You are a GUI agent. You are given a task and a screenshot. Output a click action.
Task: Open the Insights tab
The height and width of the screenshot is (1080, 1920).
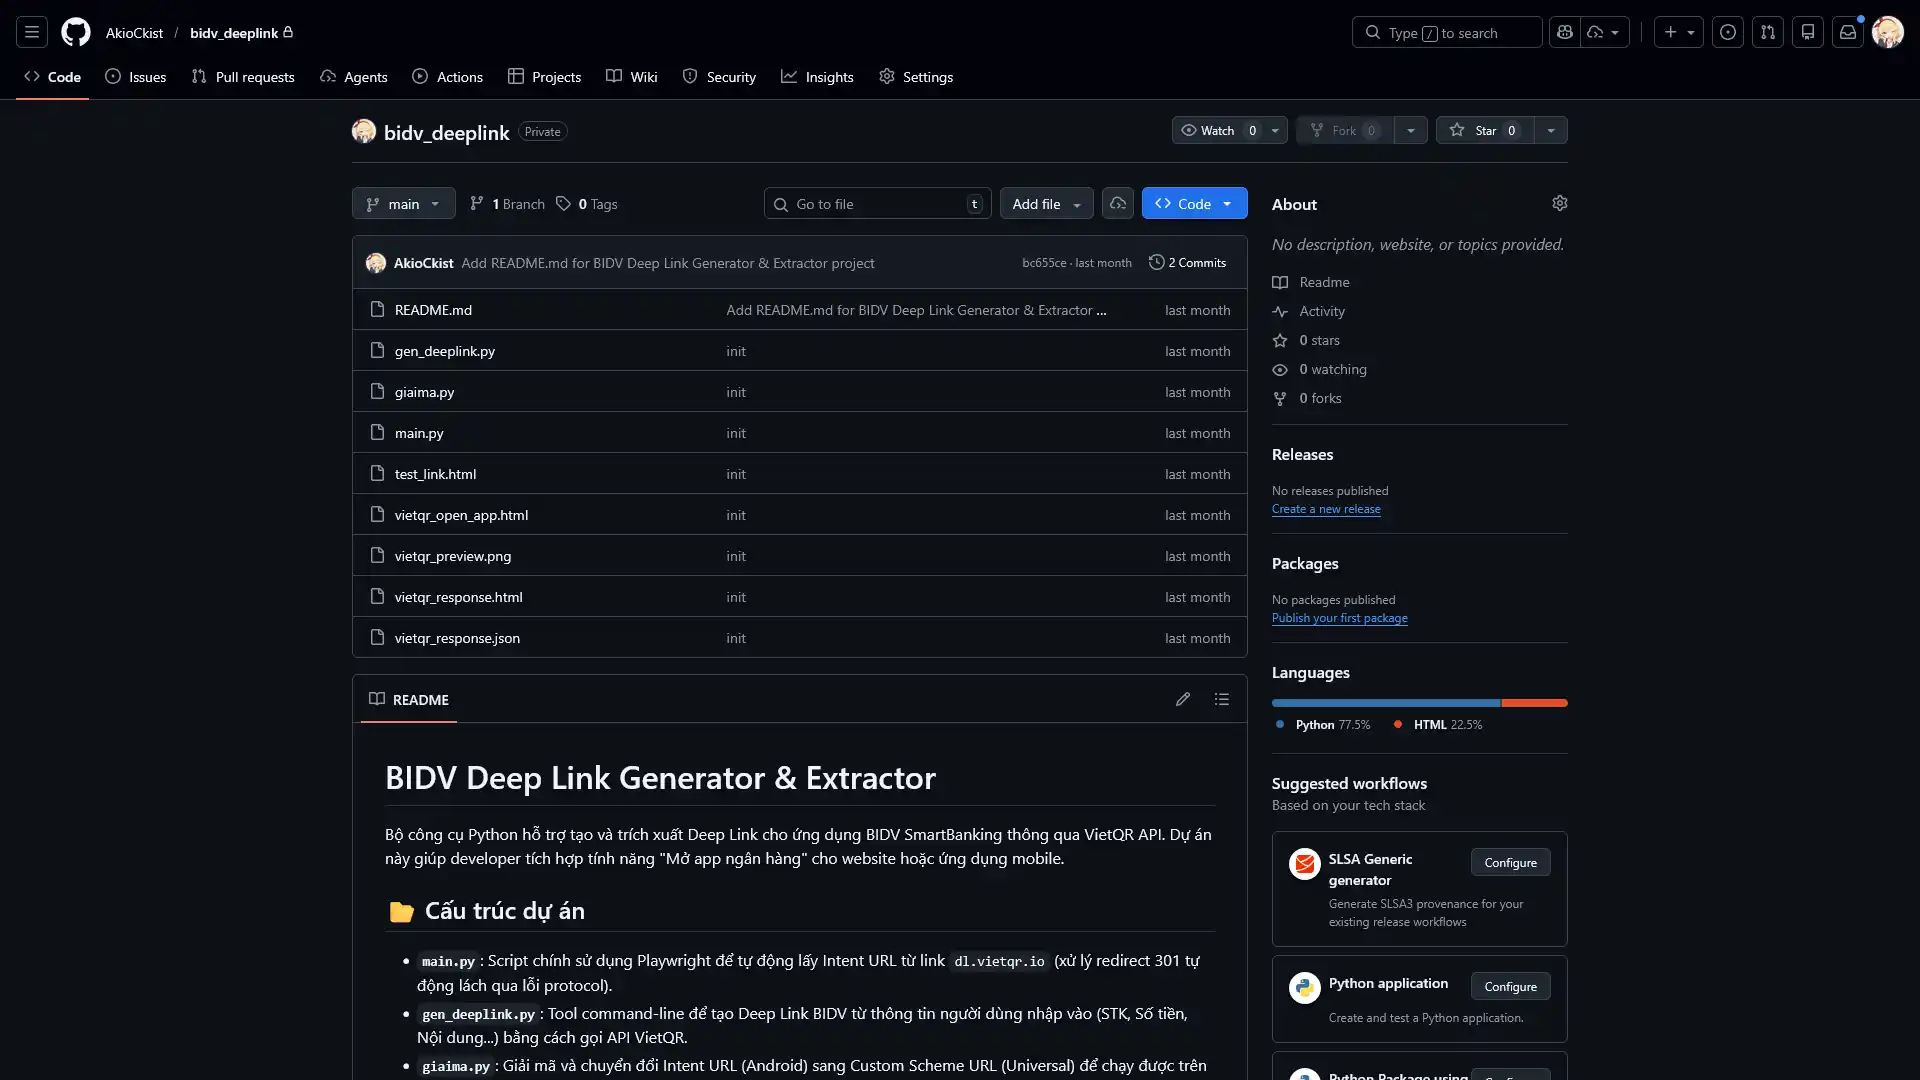point(818,76)
